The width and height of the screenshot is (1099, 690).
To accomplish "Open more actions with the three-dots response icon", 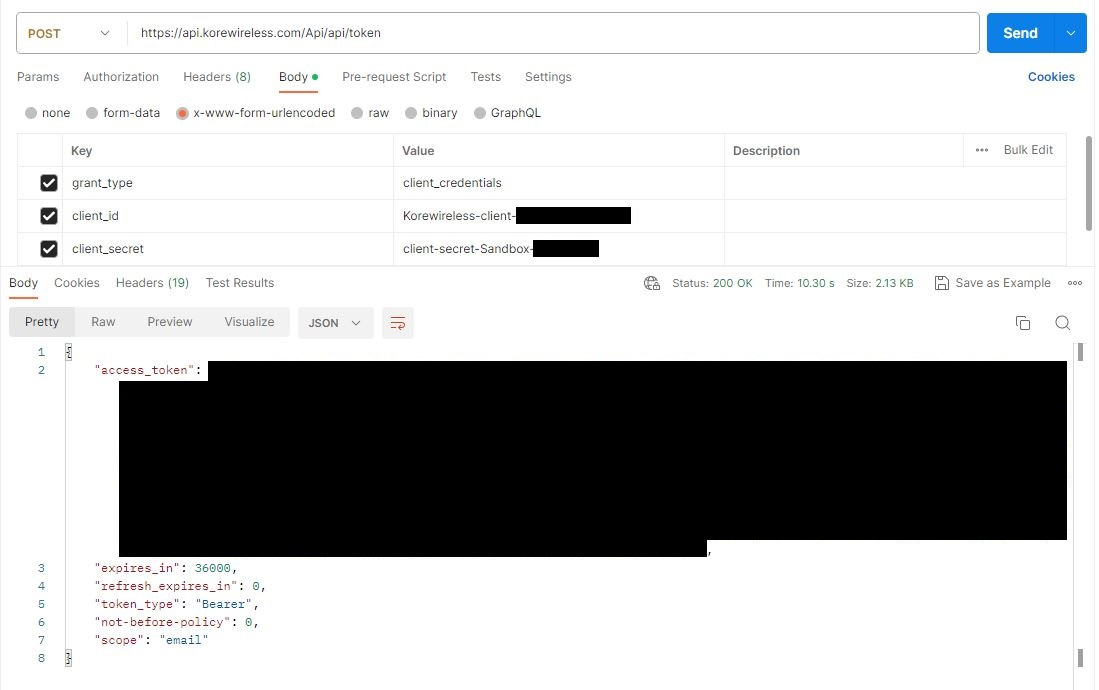I will [x=1075, y=283].
